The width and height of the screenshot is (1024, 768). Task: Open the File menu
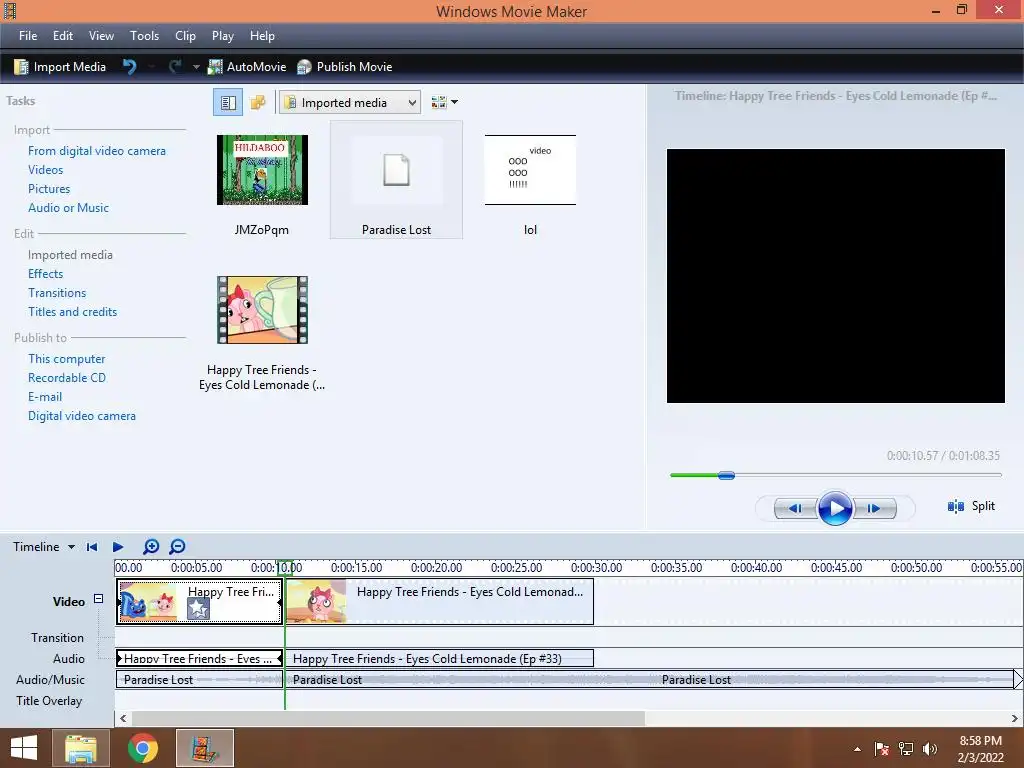click(28, 36)
